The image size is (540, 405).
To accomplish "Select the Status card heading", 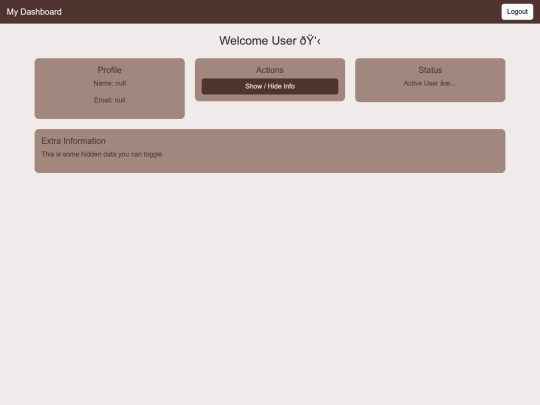I will (430, 70).
